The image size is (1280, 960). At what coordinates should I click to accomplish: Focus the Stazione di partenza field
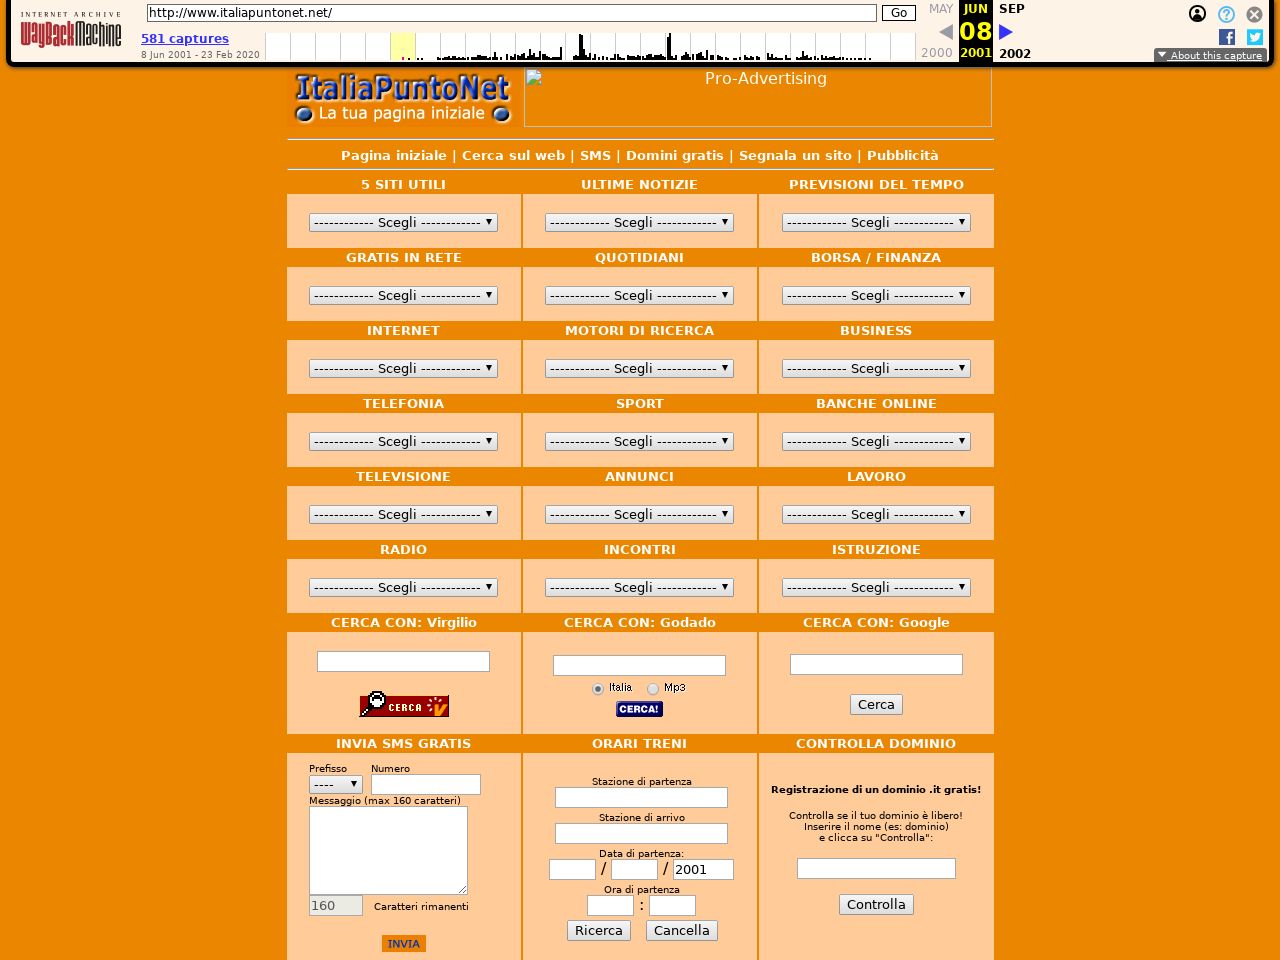641,798
